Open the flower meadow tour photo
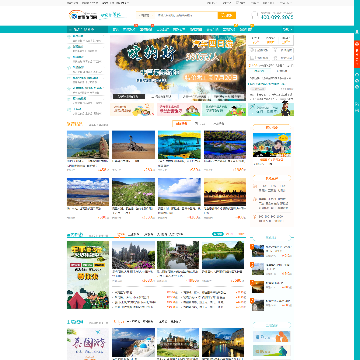This screenshot has height=360, width=360. point(133,192)
